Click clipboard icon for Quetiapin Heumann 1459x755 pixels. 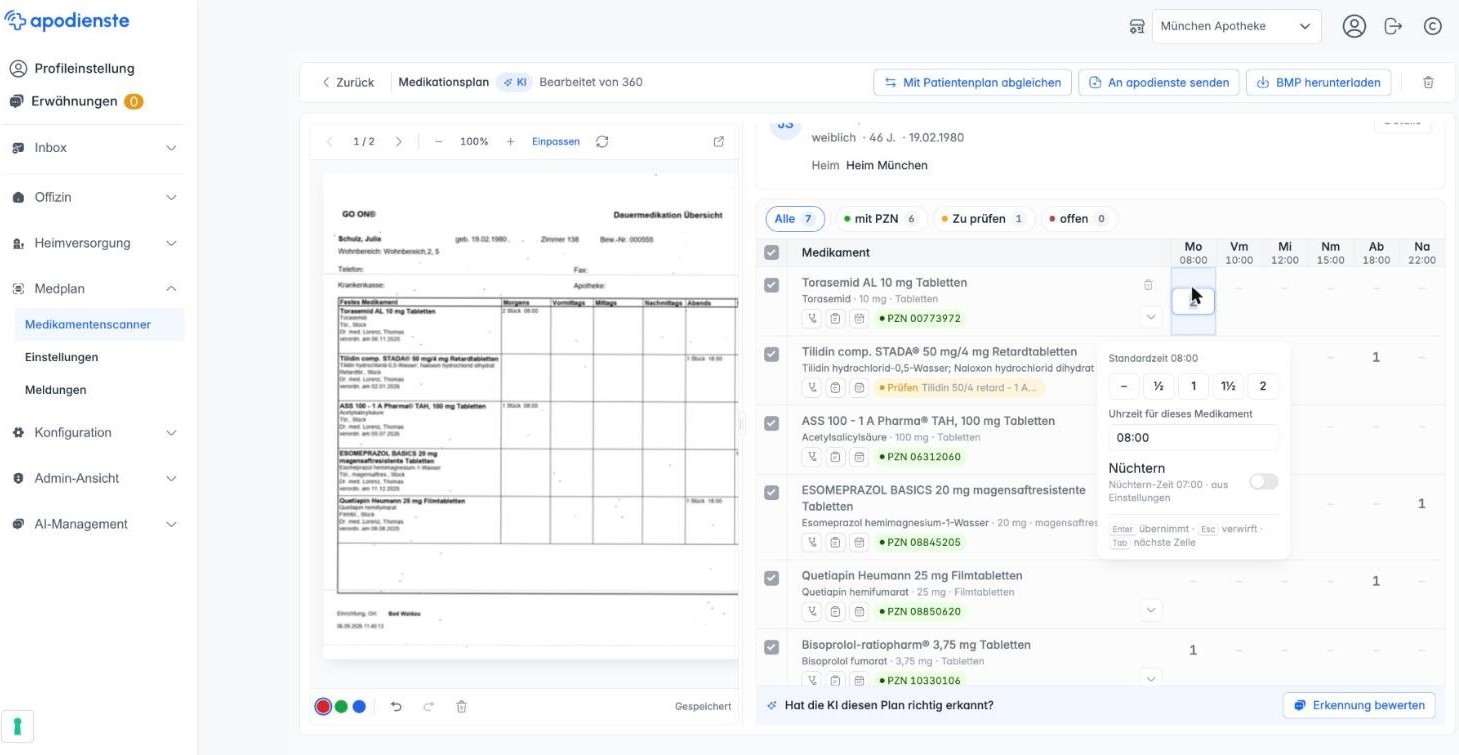pos(836,611)
